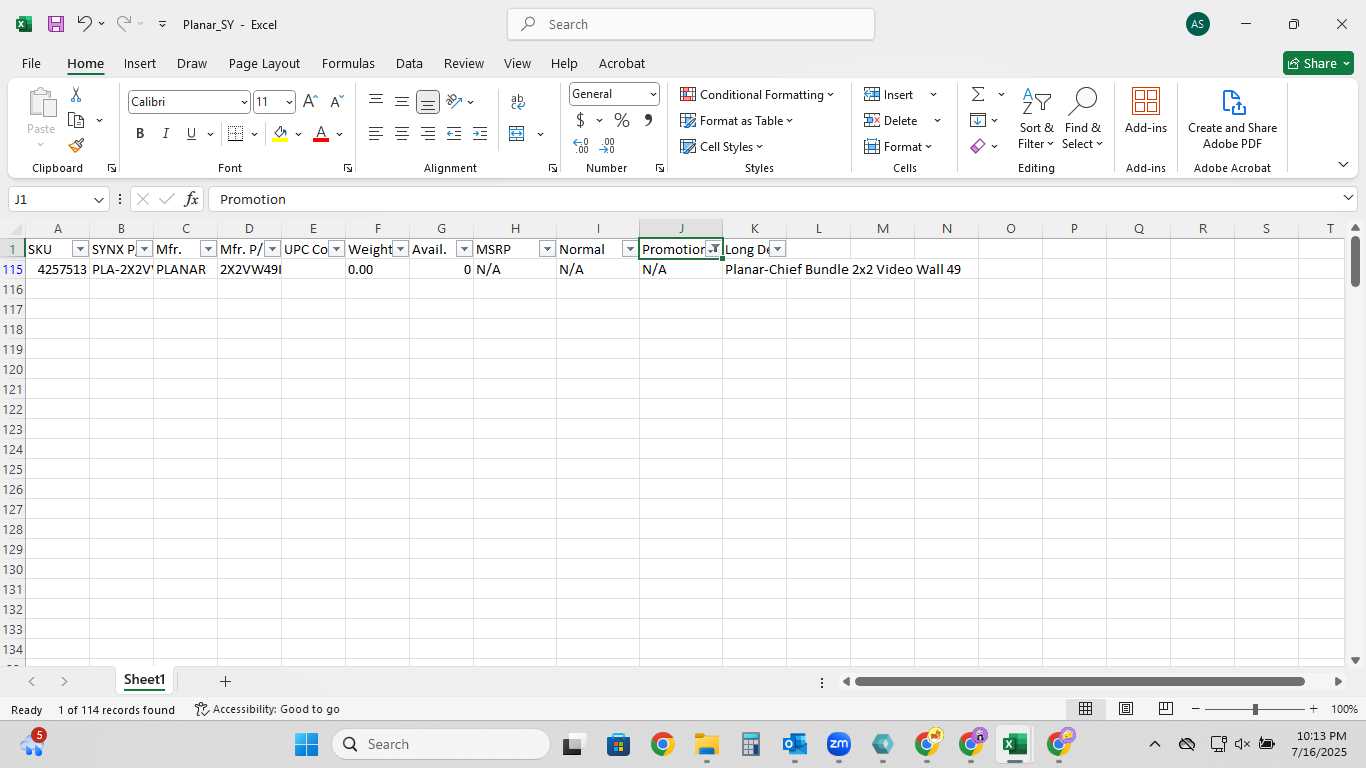Open the SKU column filter dropdown
The height and width of the screenshot is (768, 1366).
click(80, 249)
